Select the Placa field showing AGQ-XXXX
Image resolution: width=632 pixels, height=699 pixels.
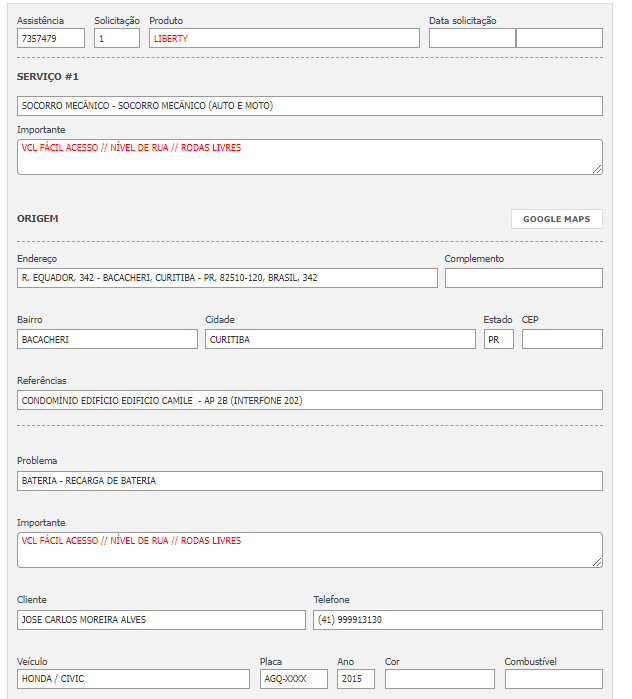point(293,679)
